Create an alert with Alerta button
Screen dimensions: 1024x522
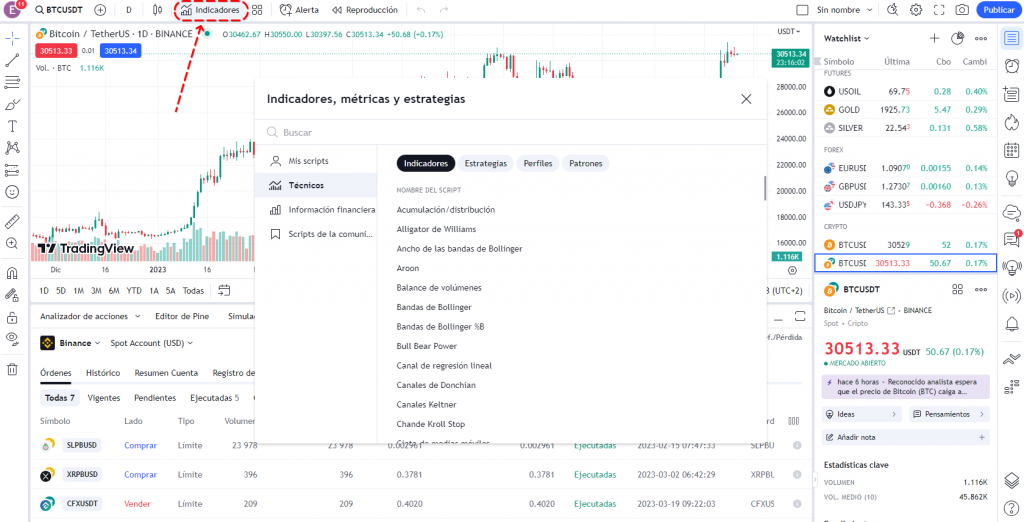(x=299, y=10)
